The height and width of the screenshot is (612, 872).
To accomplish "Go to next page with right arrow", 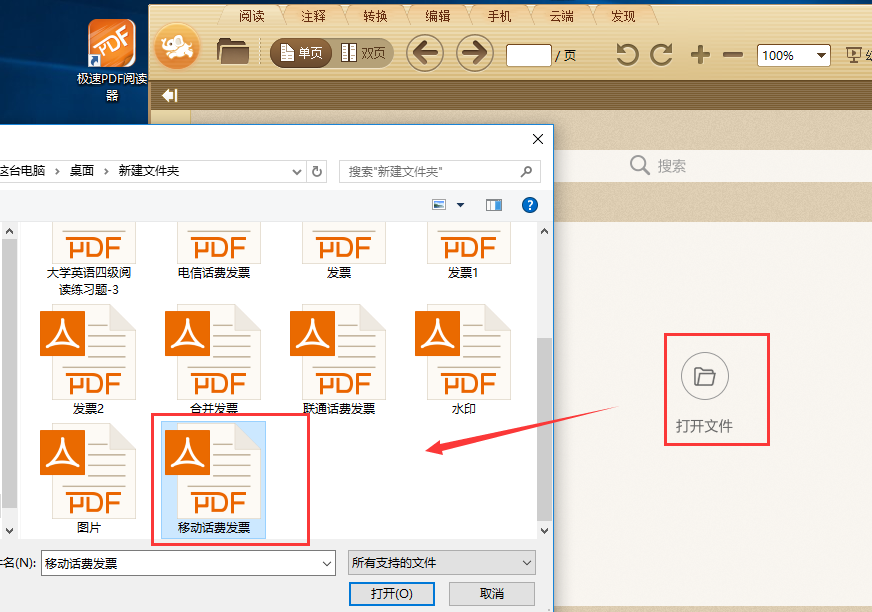I will [475, 53].
